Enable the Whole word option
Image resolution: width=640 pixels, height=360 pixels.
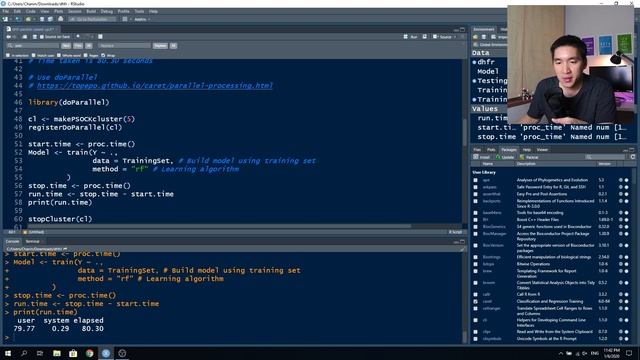59,55
